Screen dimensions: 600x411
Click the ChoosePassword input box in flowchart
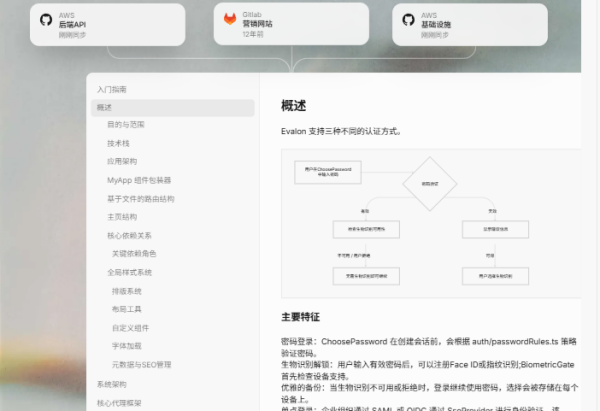tap(328, 172)
